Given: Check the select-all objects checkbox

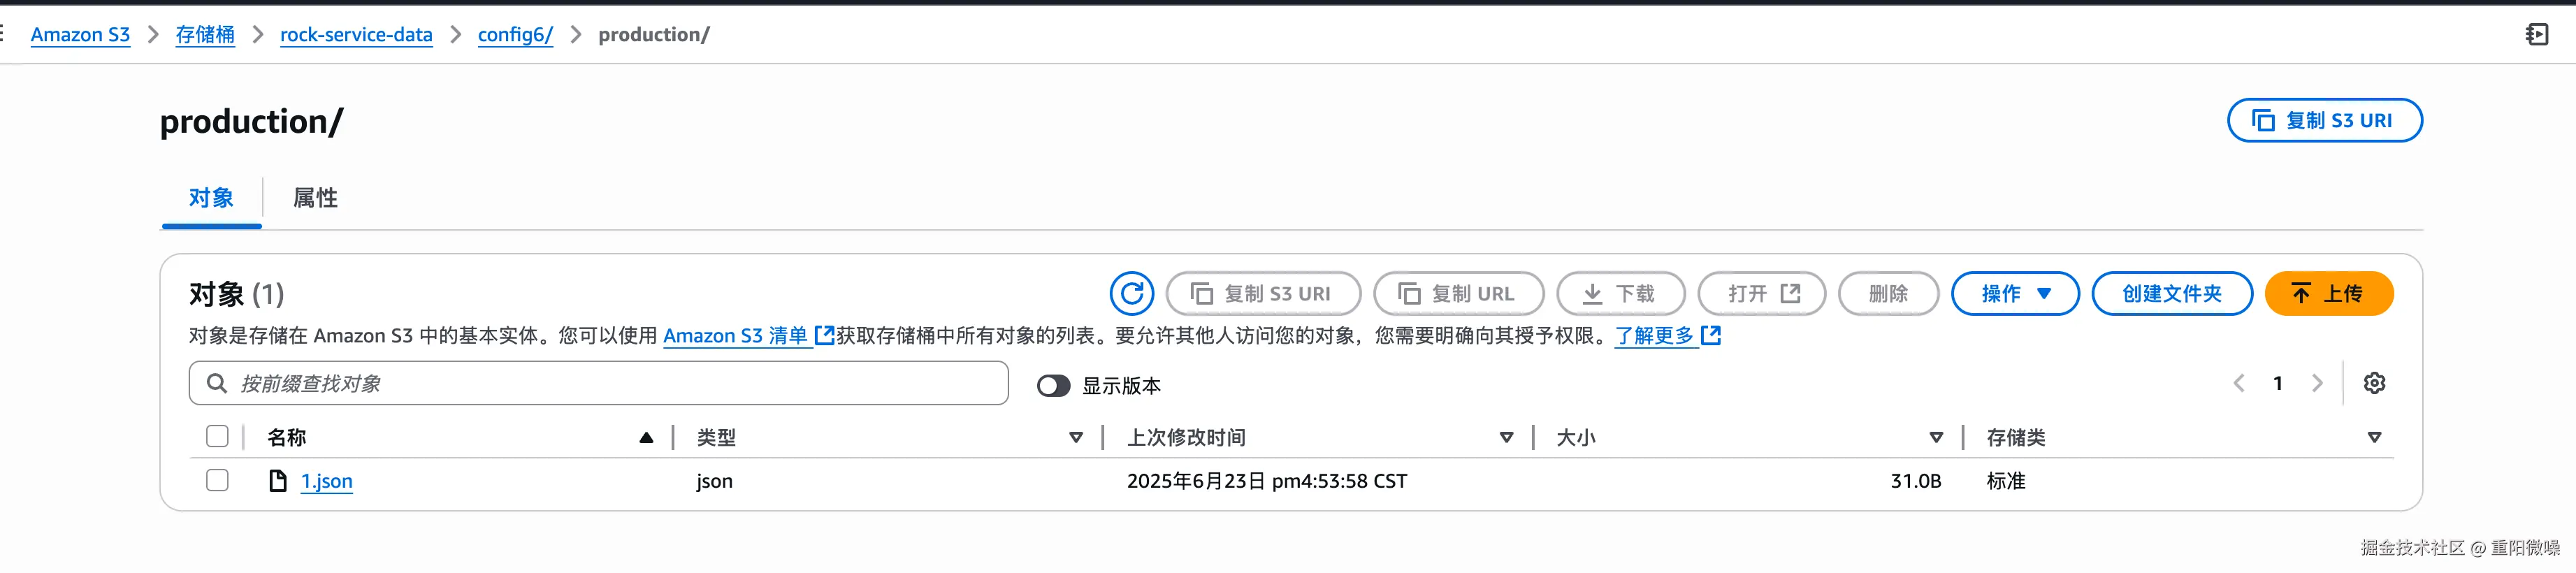Looking at the screenshot, I should 217,436.
